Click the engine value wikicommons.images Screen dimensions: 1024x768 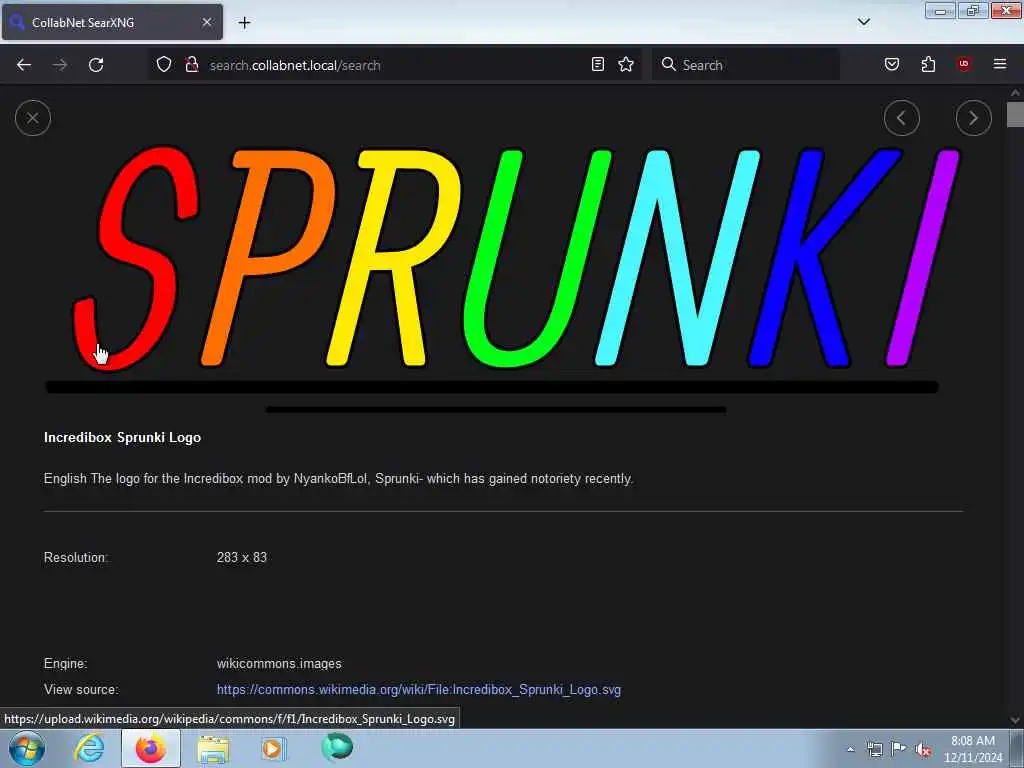pos(279,664)
